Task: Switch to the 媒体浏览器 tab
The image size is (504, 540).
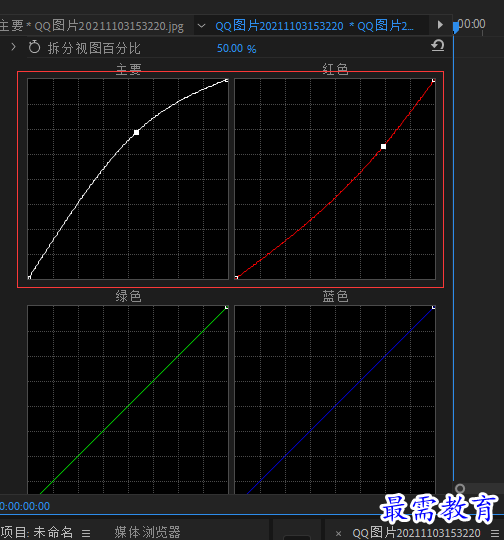Action: (x=147, y=532)
